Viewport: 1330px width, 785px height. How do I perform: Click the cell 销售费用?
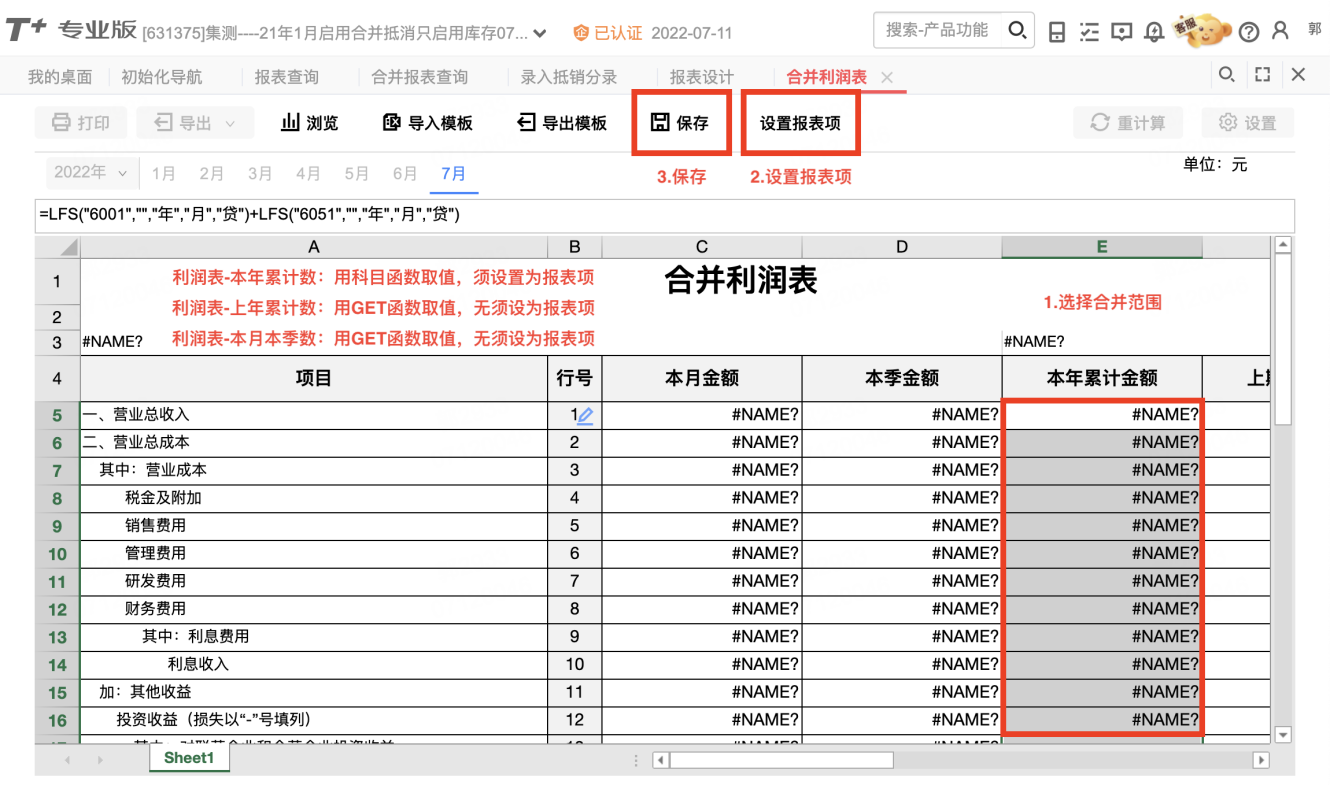point(314,526)
